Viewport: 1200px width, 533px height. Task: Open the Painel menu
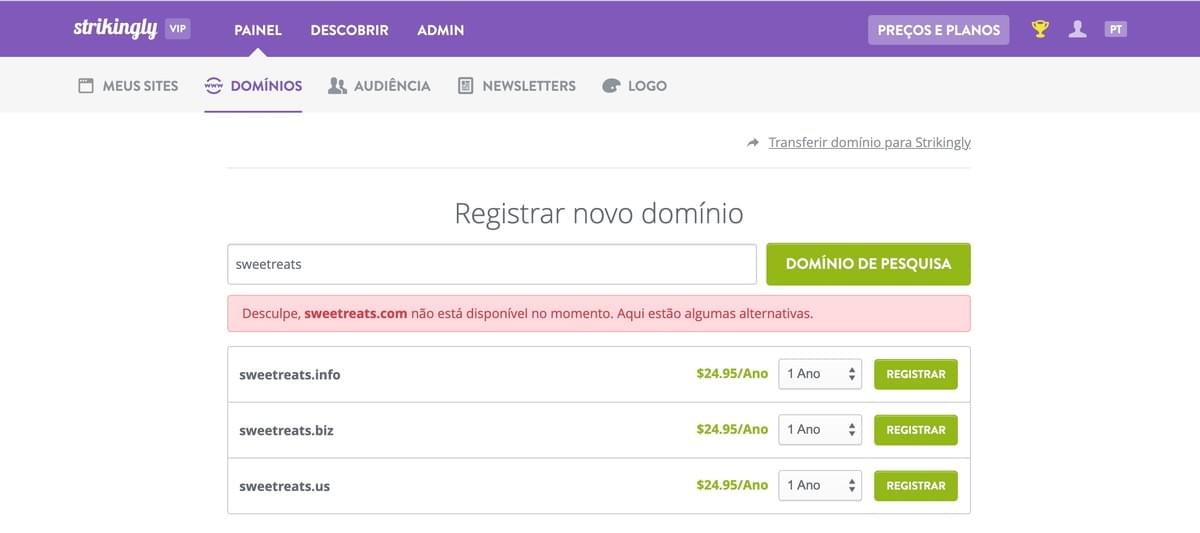[x=258, y=30]
